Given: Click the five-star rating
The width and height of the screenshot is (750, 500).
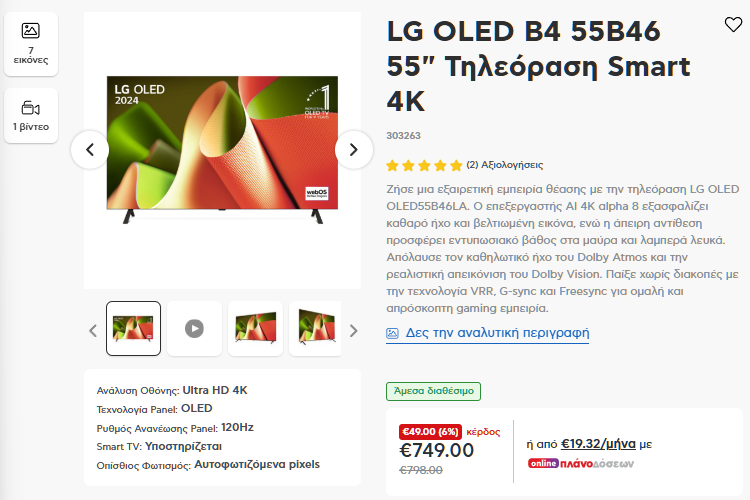Looking at the screenshot, I should click(x=424, y=165).
